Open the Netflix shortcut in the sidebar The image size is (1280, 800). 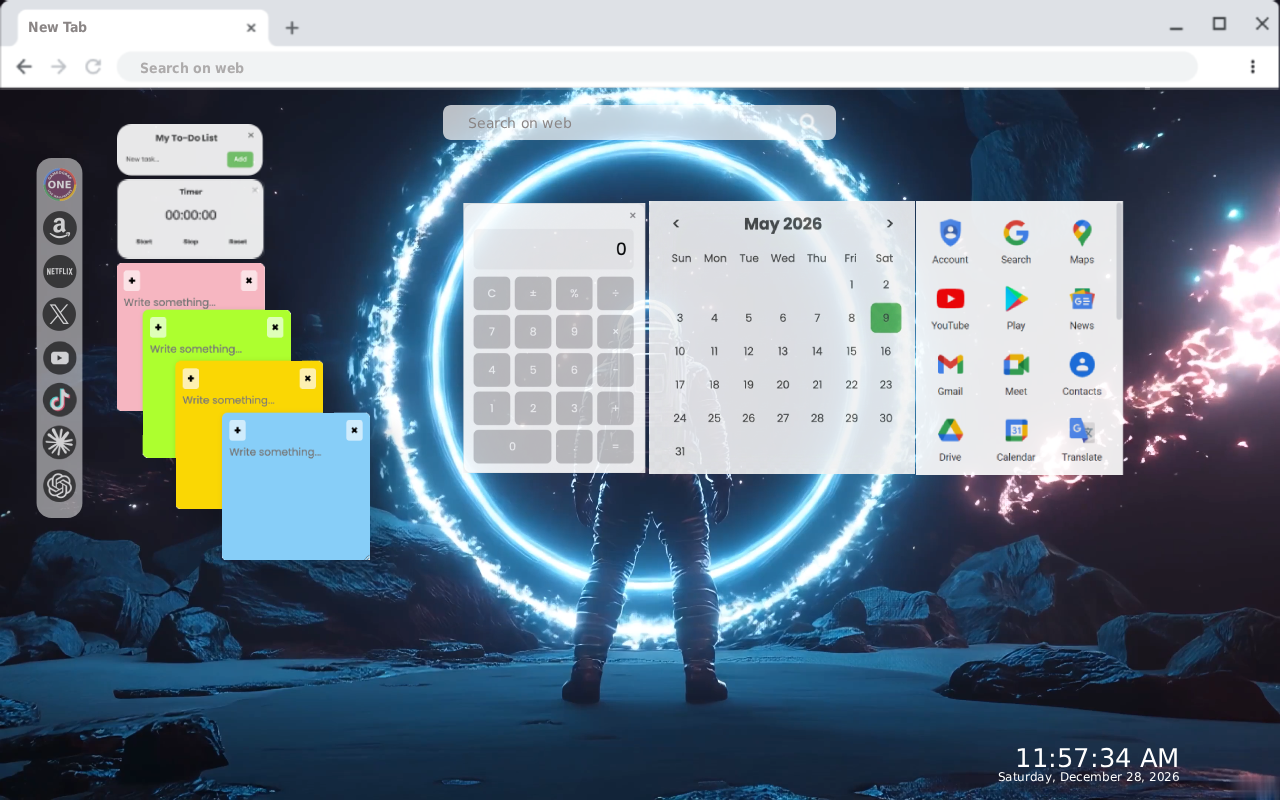pos(59,271)
